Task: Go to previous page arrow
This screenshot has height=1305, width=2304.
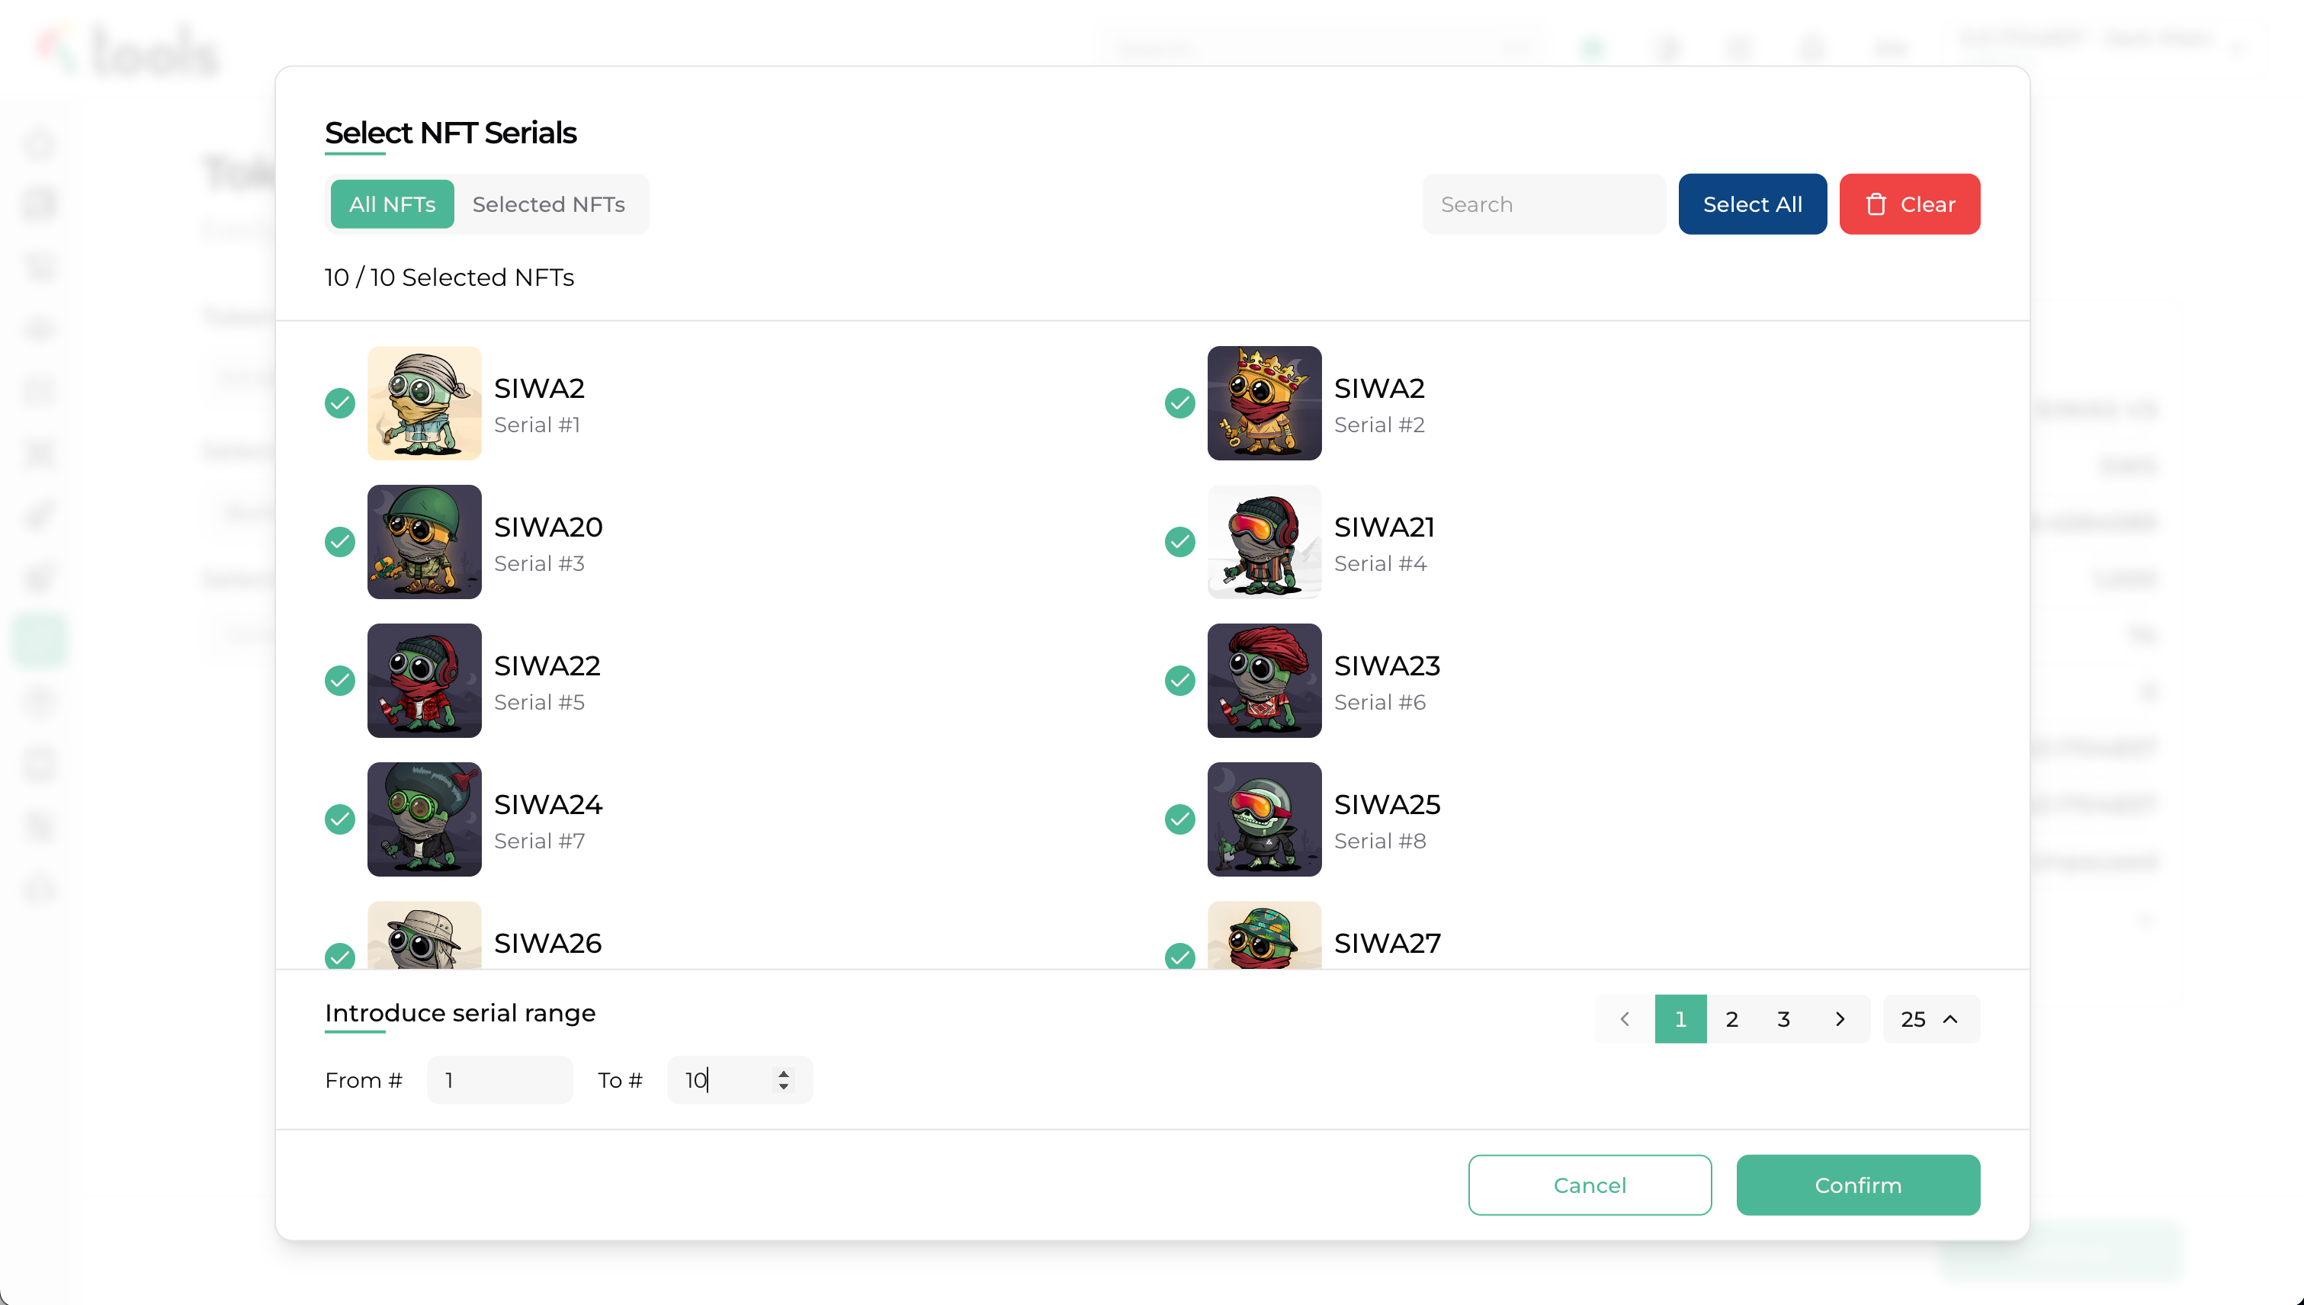Action: [x=1625, y=1019]
